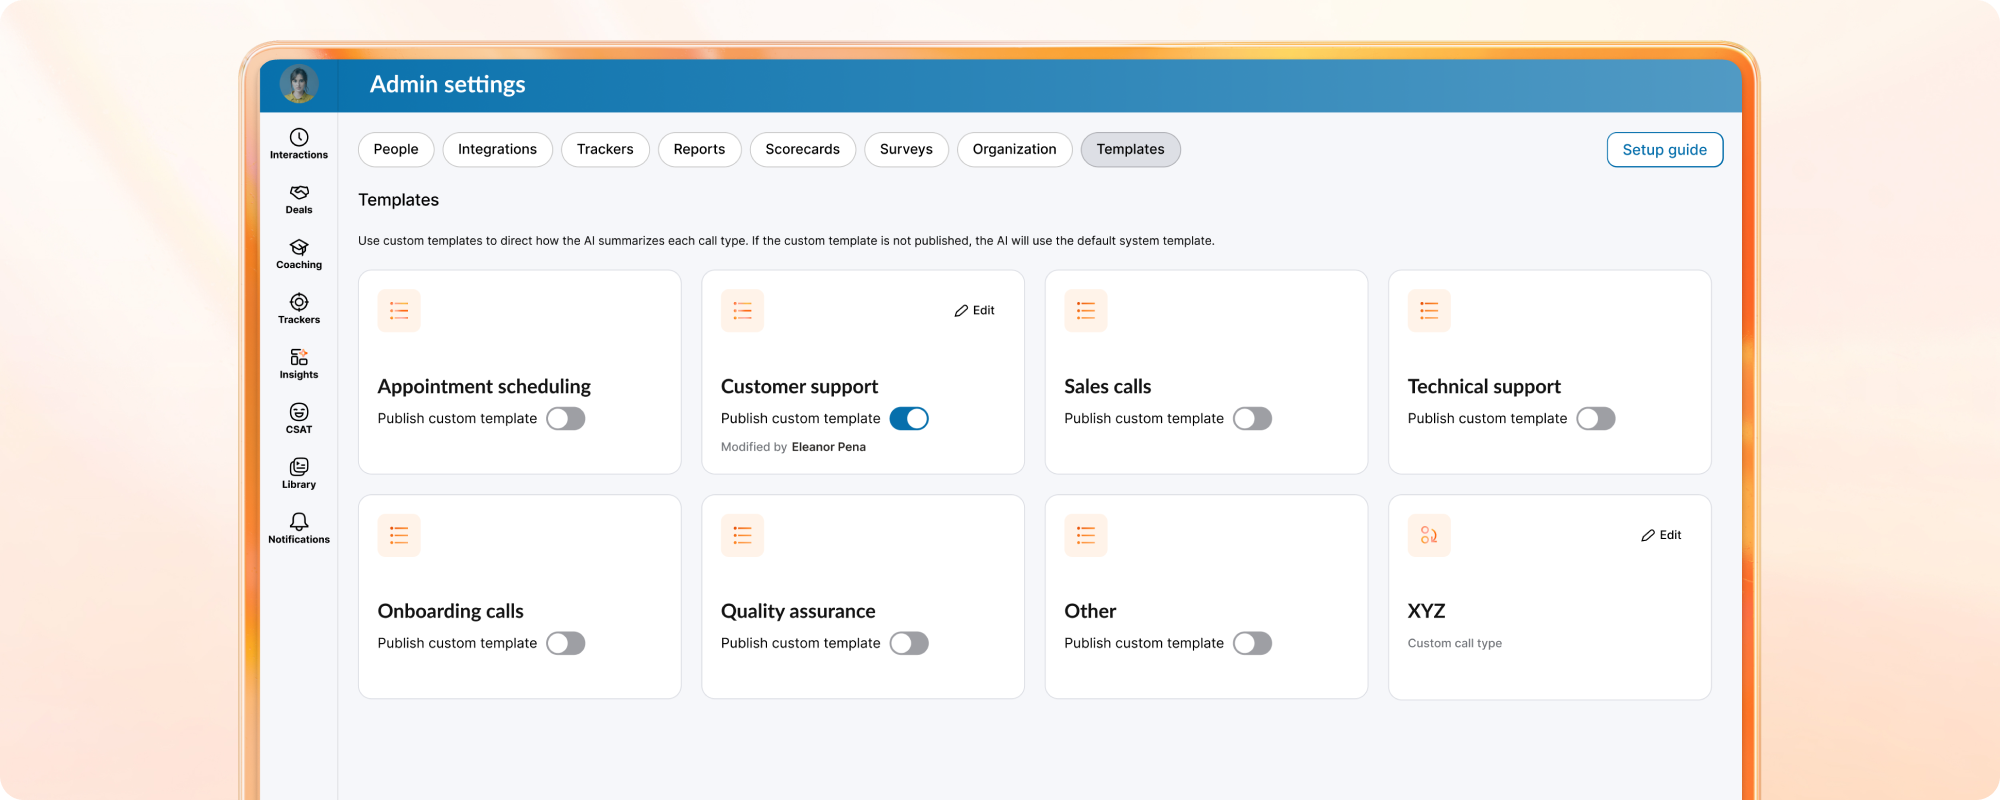Open the Library sidebar icon
Image resolution: width=2000 pixels, height=800 pixels.
pyautogui.click(x=298, y=473)
